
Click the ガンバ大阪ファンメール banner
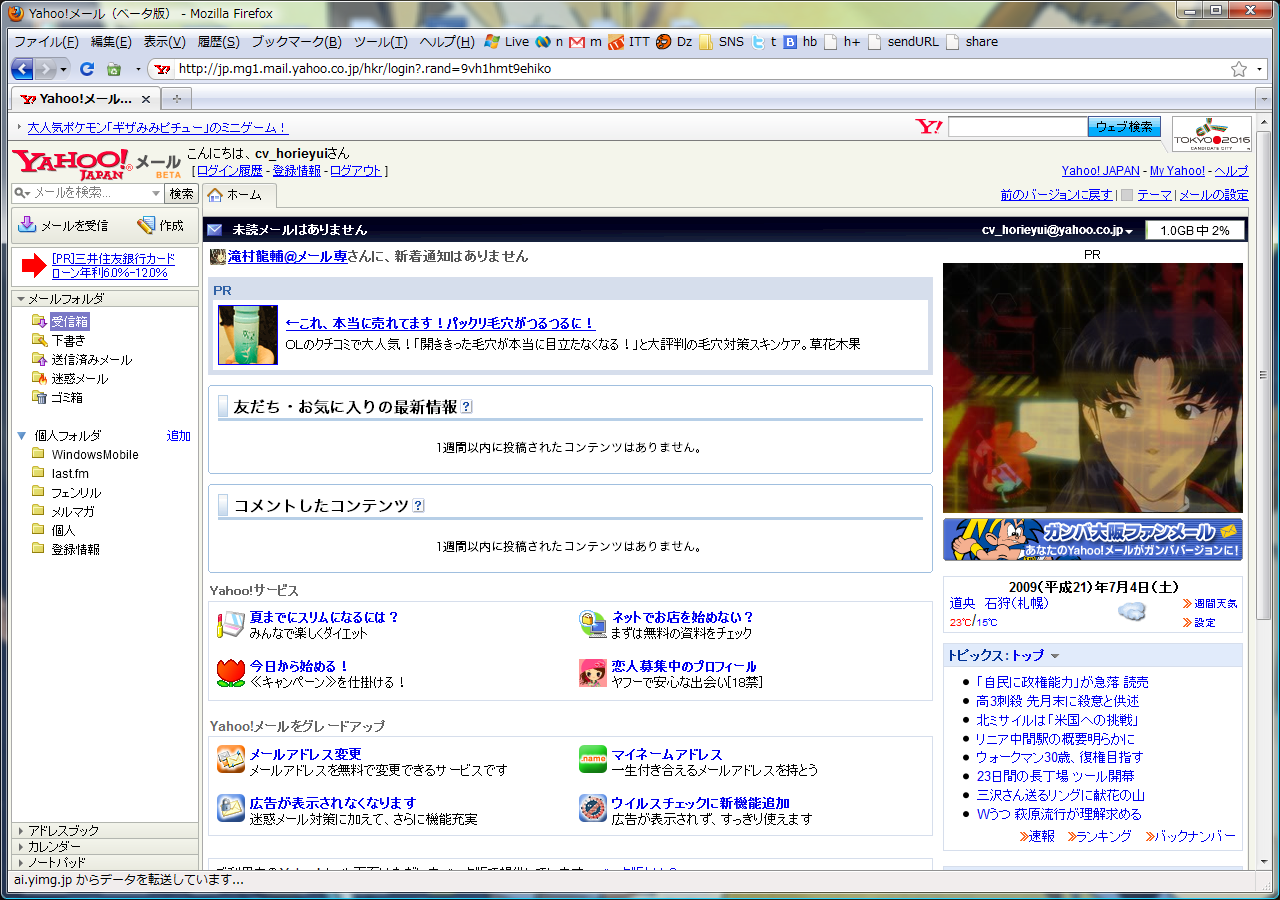[x=1093, y=539]
